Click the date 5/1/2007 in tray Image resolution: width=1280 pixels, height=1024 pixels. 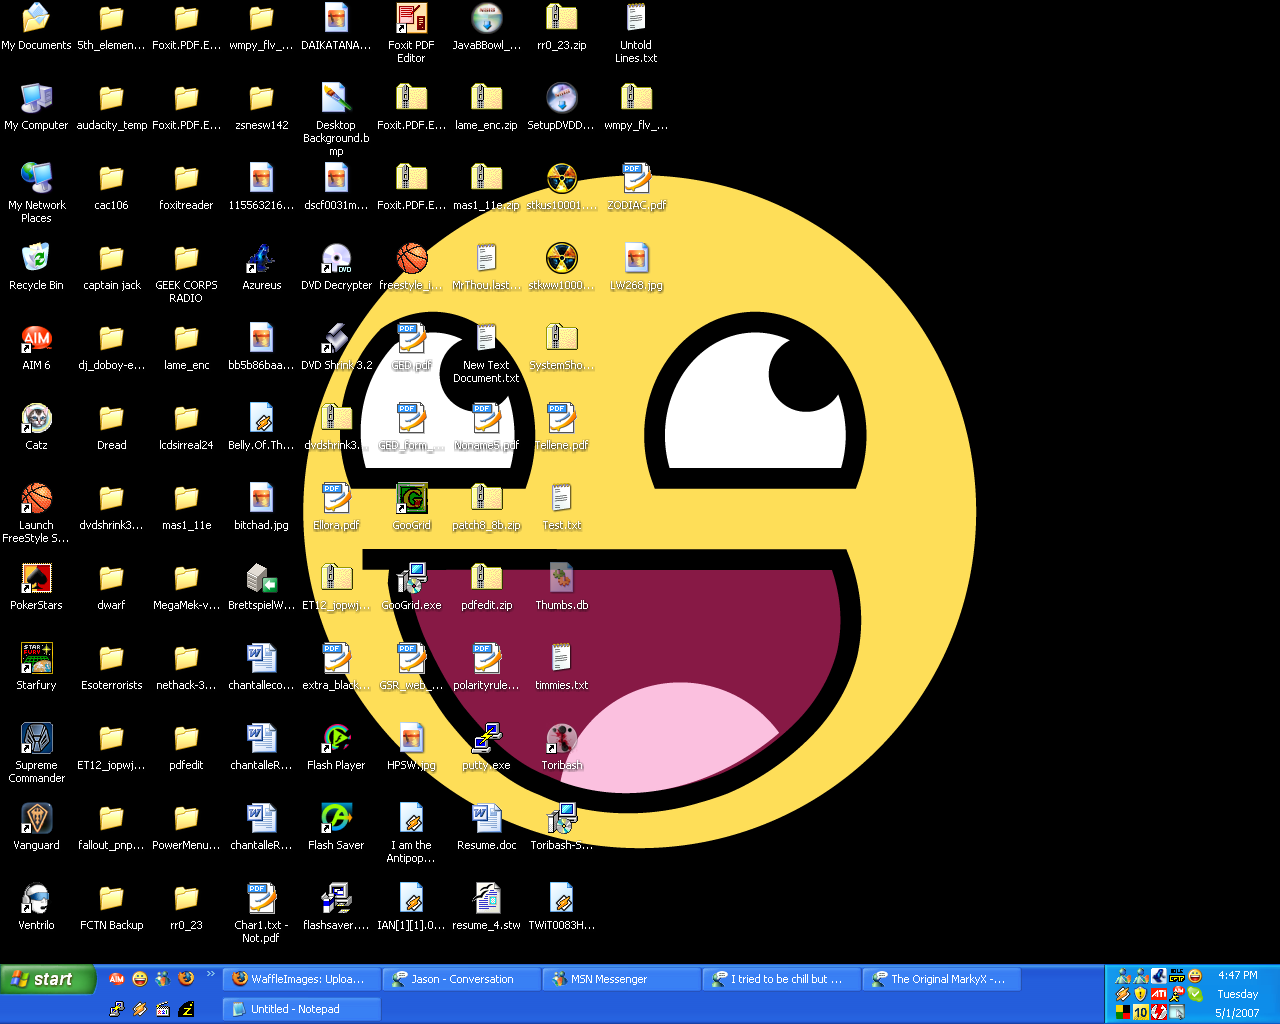[1238, 1013]
